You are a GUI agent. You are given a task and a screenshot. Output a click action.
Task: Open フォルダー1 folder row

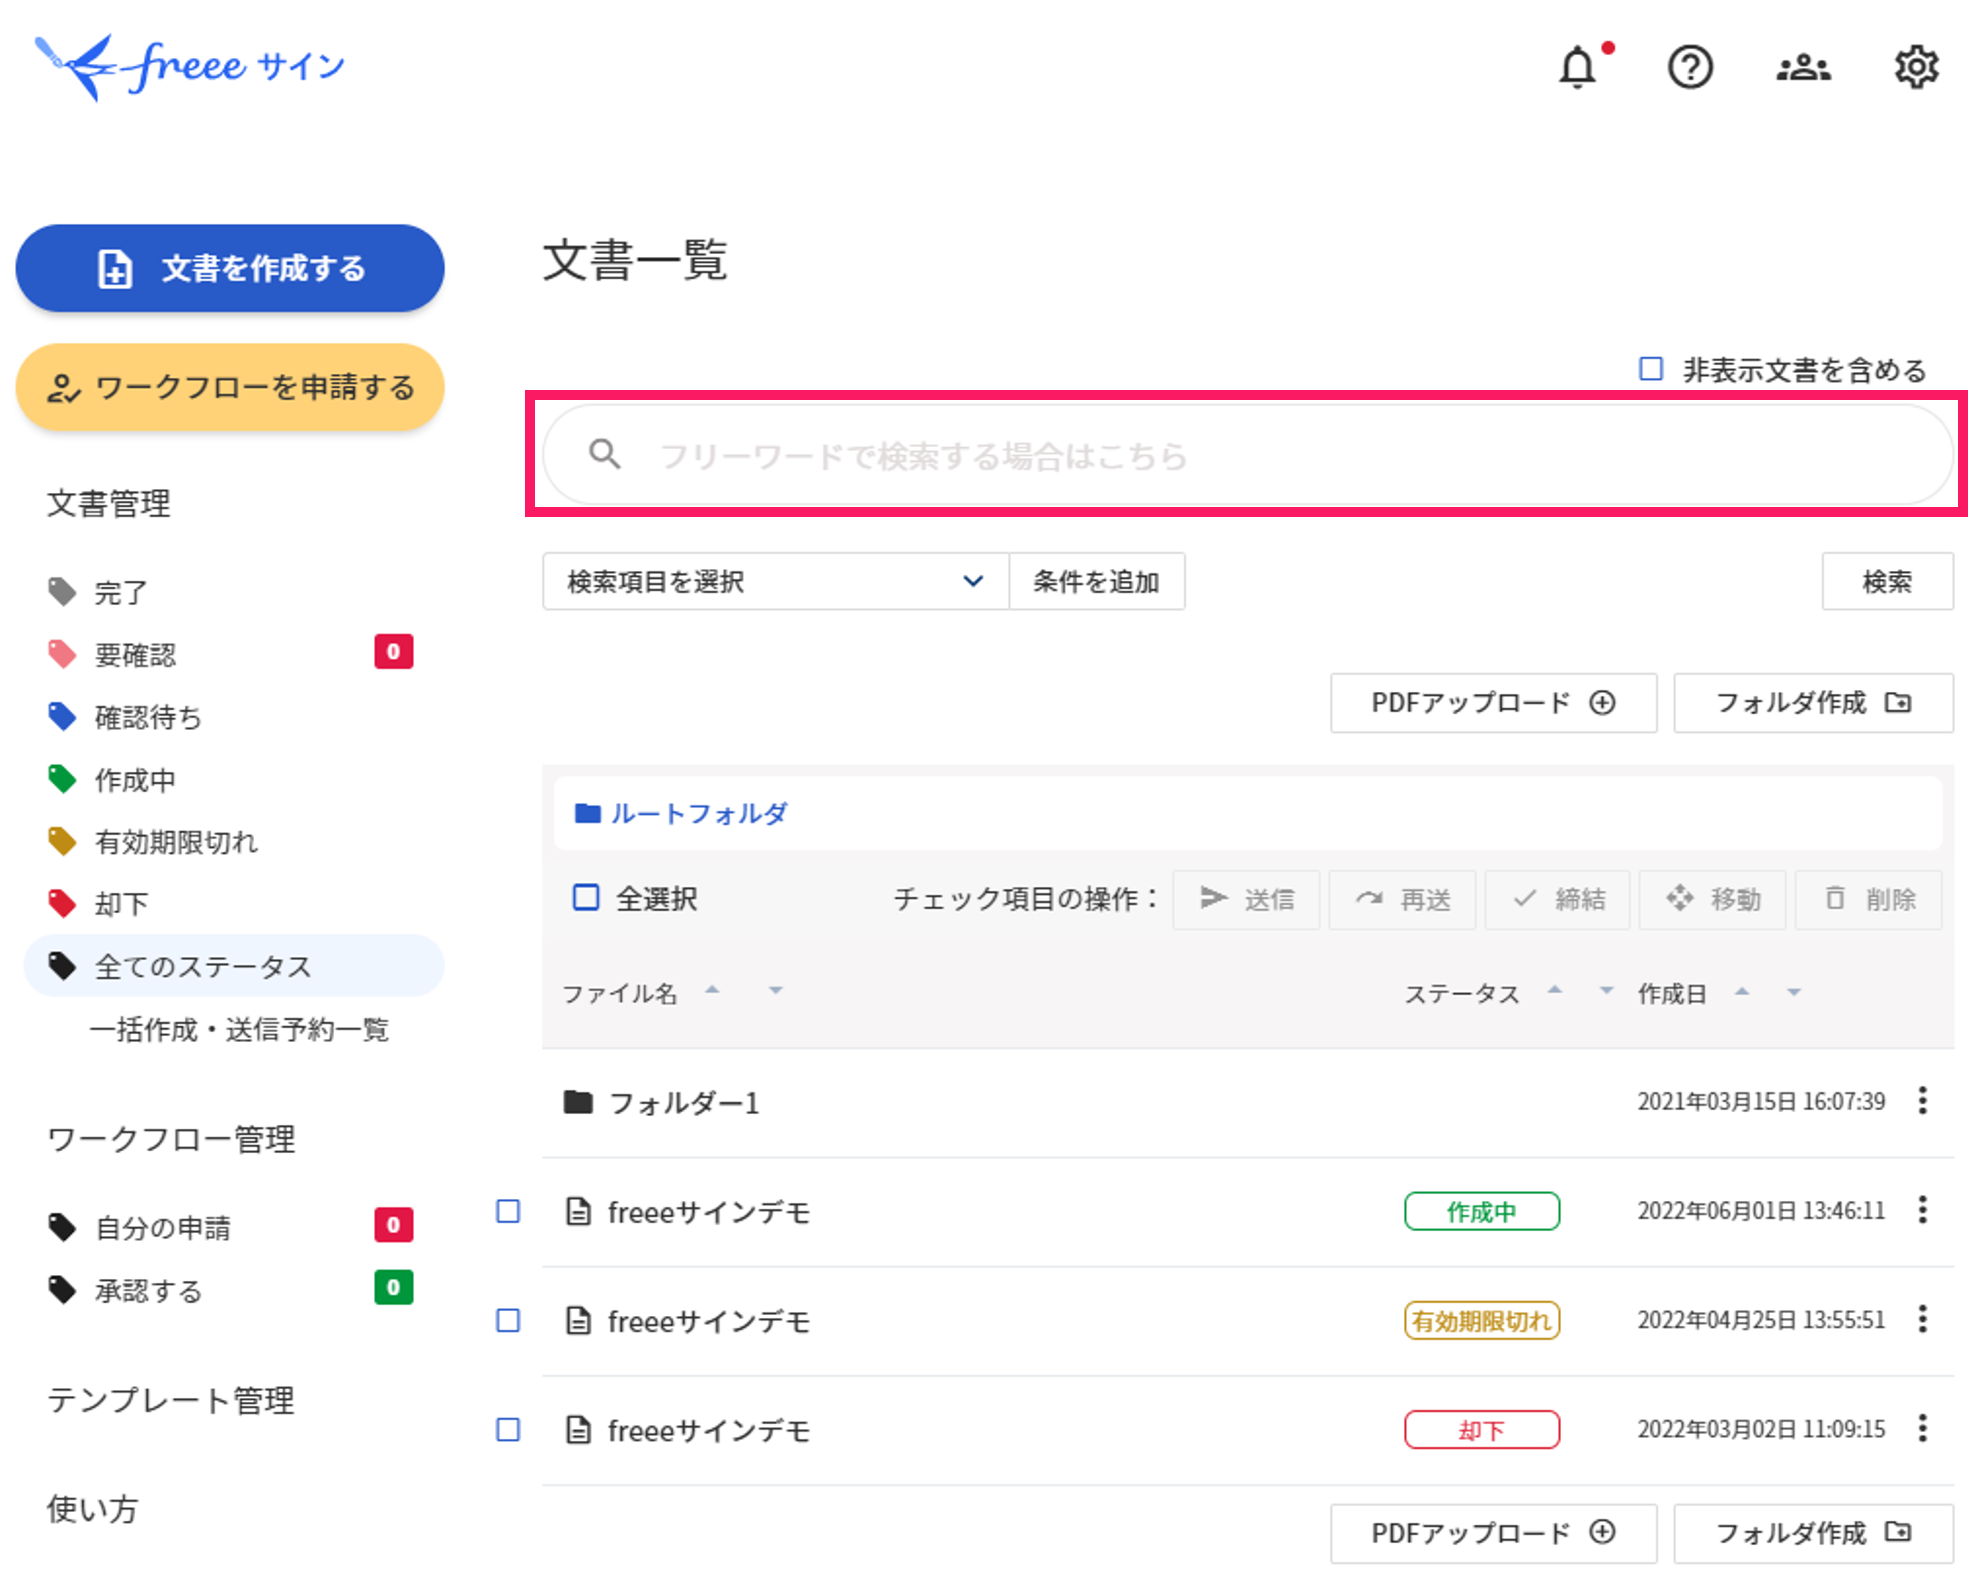tap(1247, 1102)
